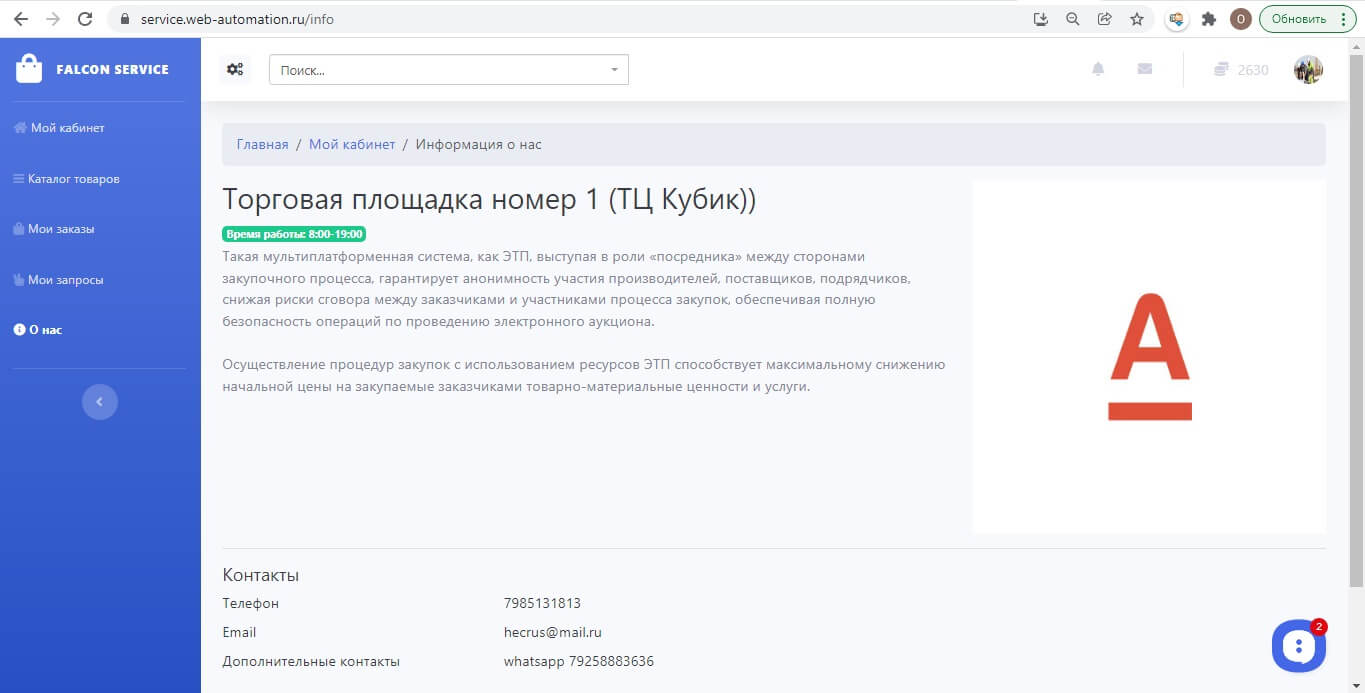Open the settings gears icon
The height and width of the screenshot is (693, 1365).
point(235,69)
